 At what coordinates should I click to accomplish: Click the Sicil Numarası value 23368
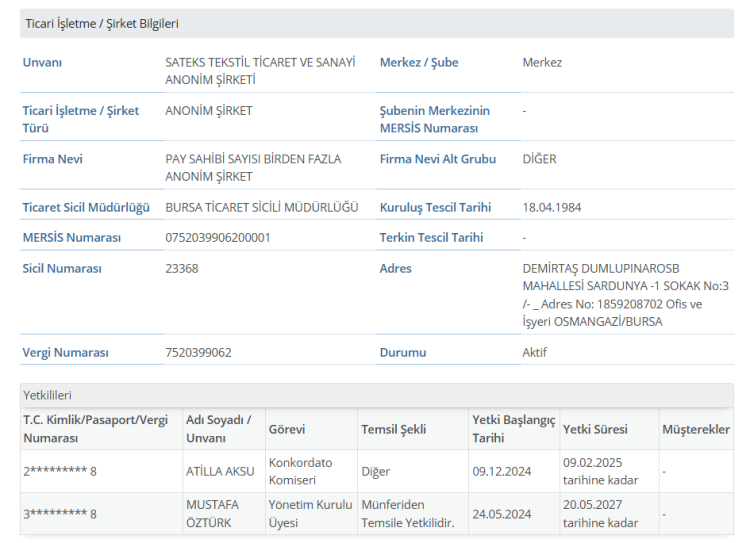coord(182,268)
